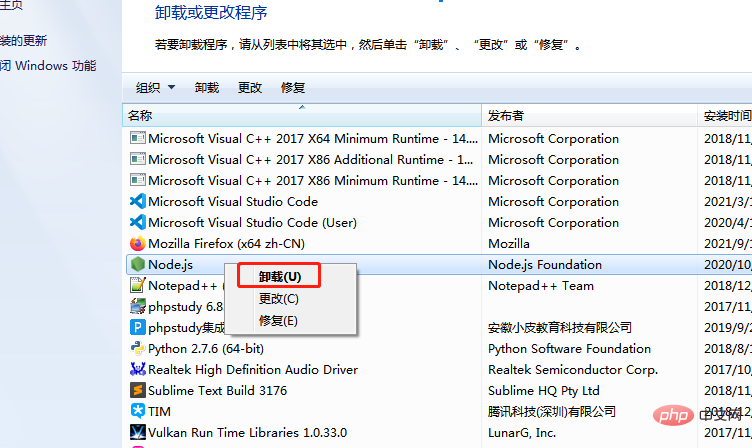Viewport: 752px width, 448px height.
Task: Click the Notepad++ Team publisher cell
Action: click(x=541, y=286)
